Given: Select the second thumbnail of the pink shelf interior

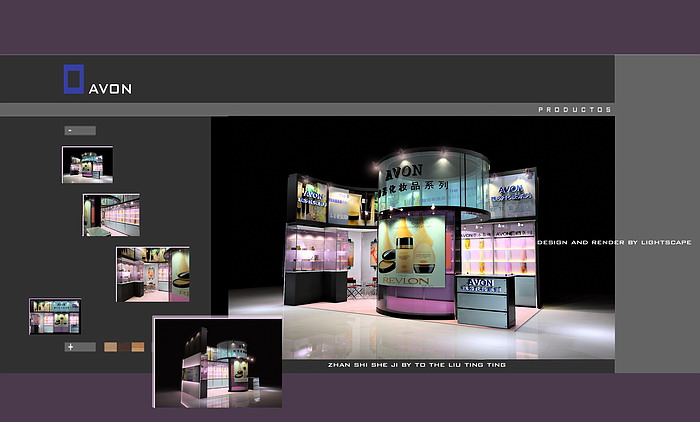Looking at the screenshot, I should click(x=111, y=215).
